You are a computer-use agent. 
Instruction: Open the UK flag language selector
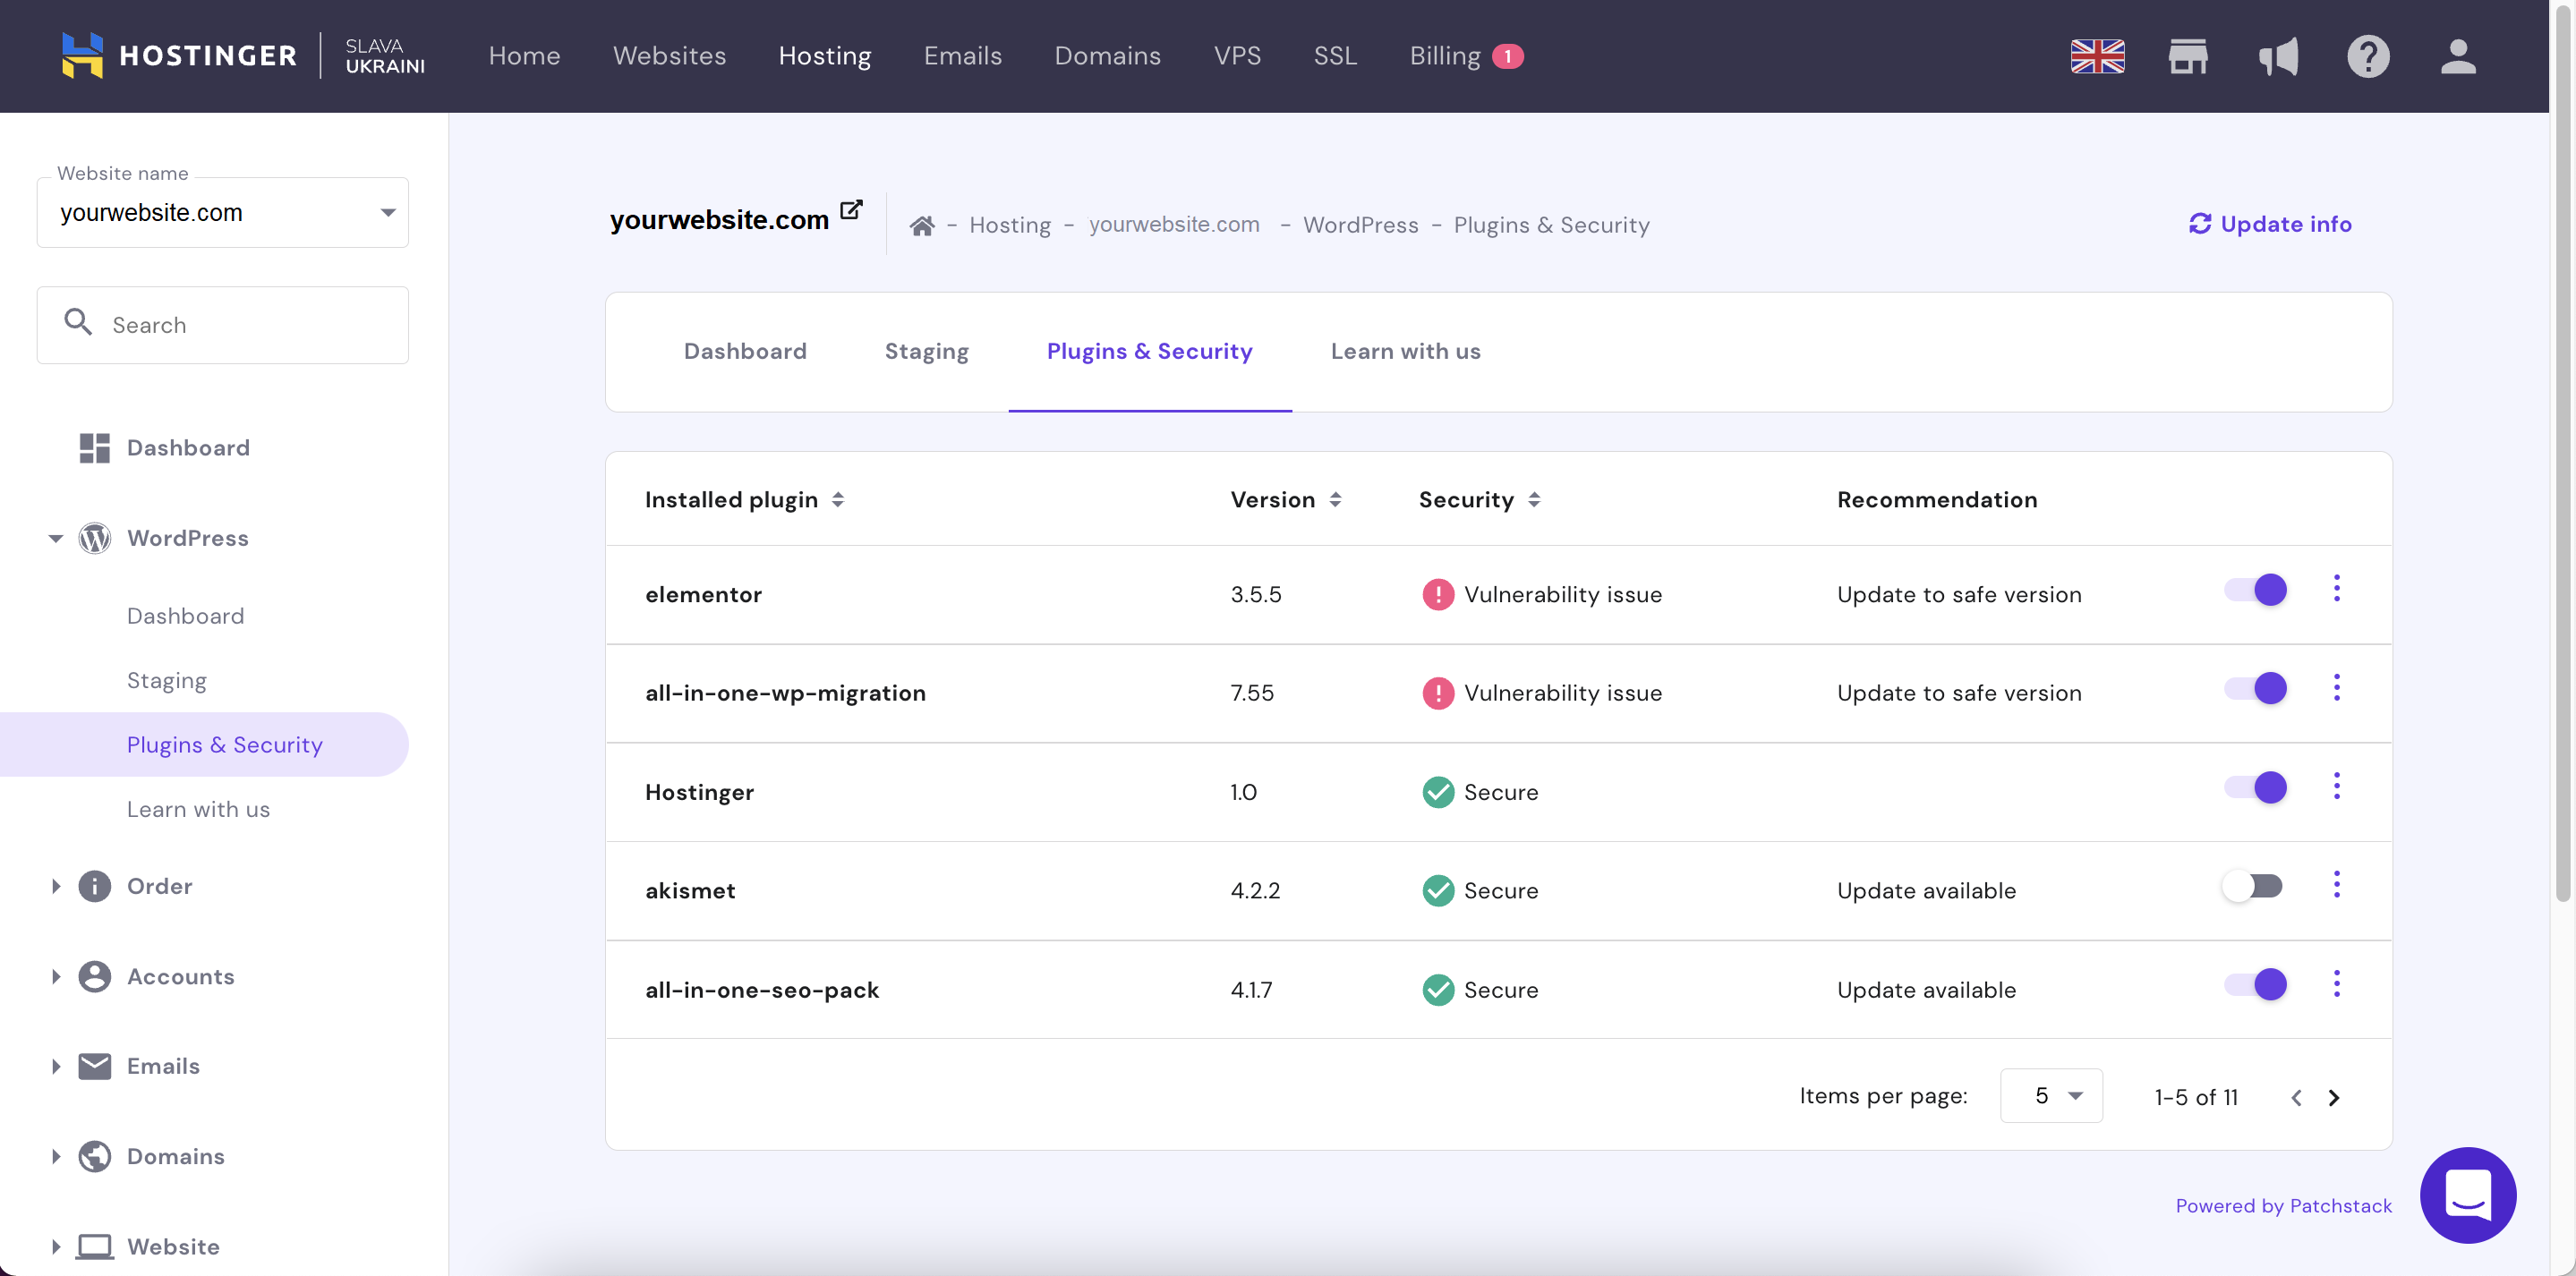coord(2097,56)
